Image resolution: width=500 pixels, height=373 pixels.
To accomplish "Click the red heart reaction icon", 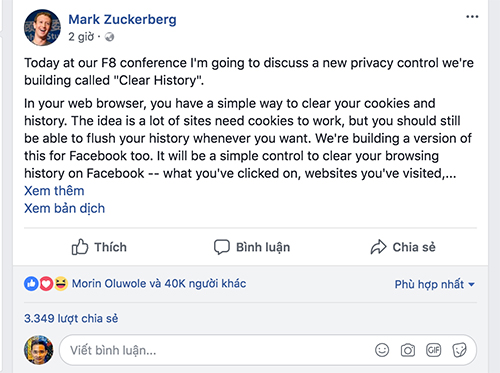I will [46, 284].
